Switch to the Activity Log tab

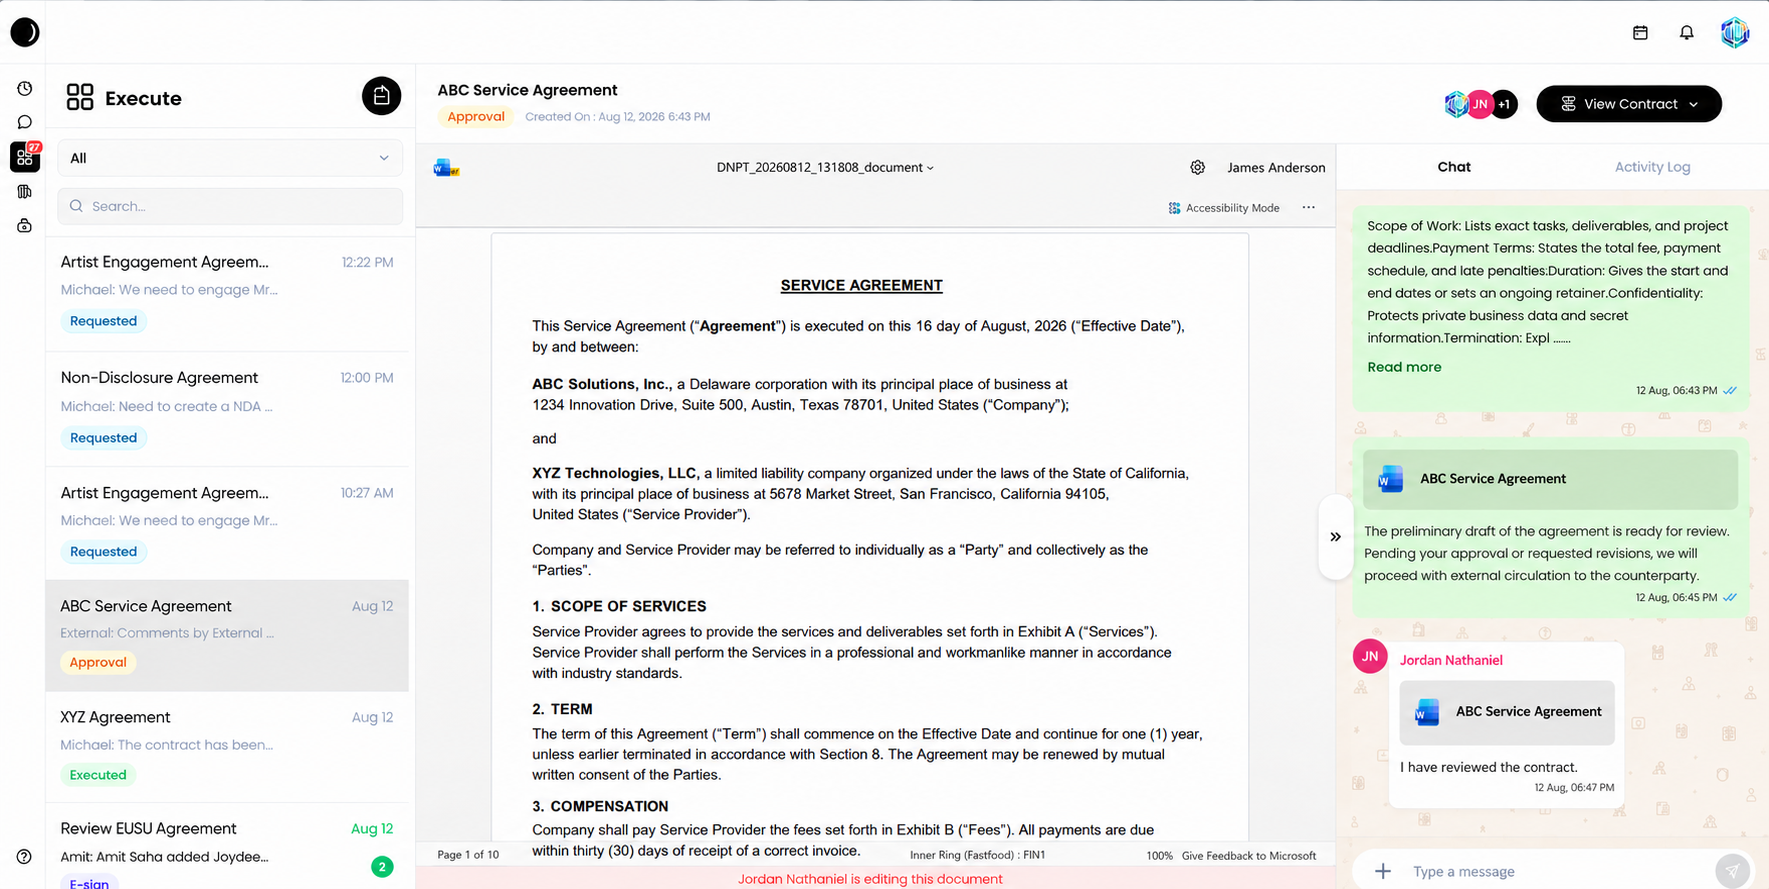click(1652, 167)
